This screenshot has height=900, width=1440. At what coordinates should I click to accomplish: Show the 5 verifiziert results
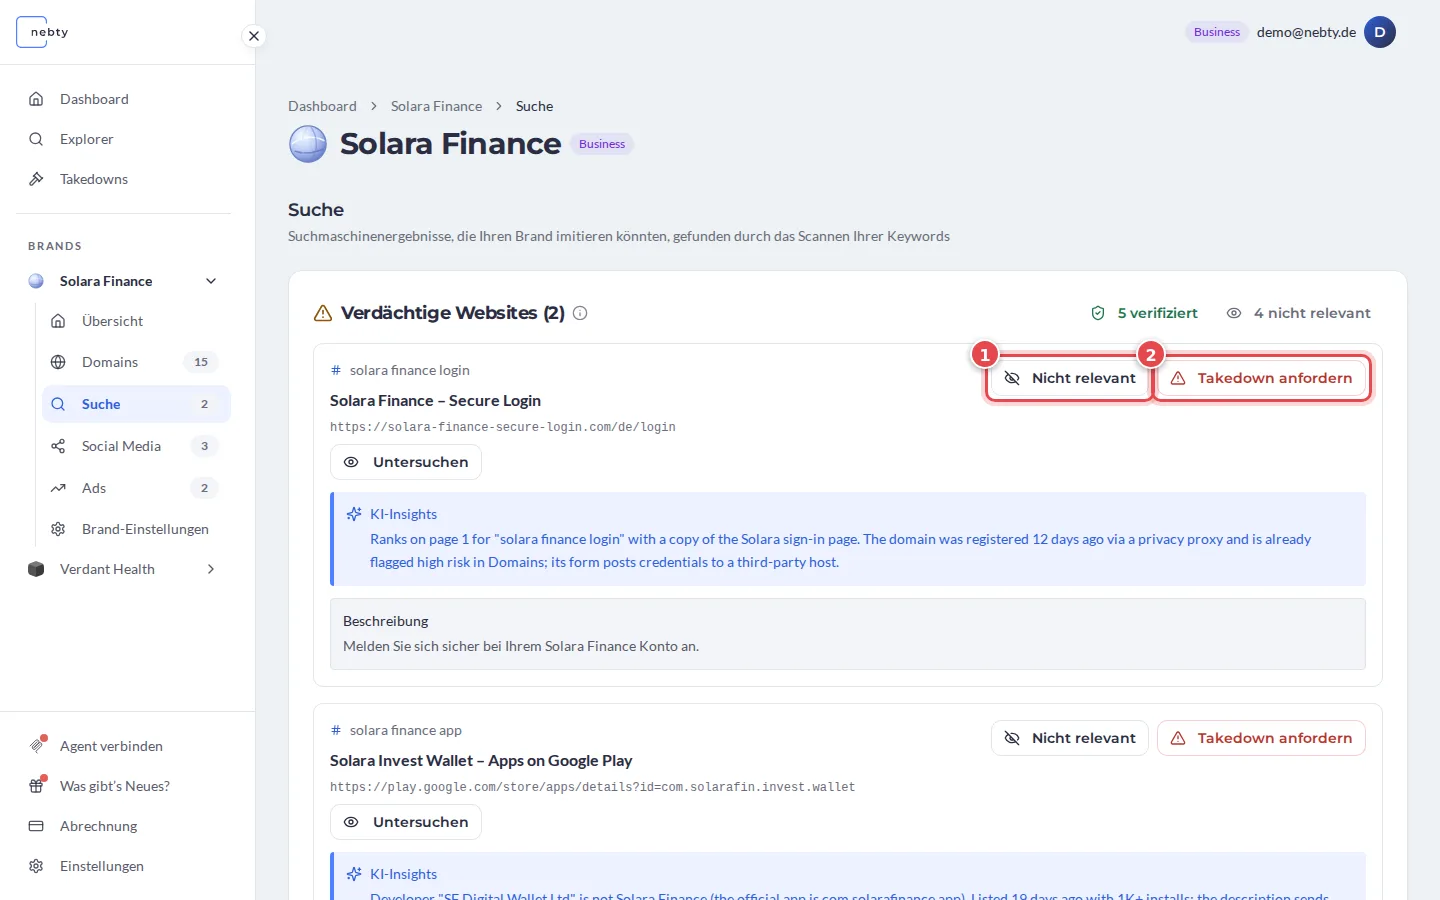[1144, 313]
